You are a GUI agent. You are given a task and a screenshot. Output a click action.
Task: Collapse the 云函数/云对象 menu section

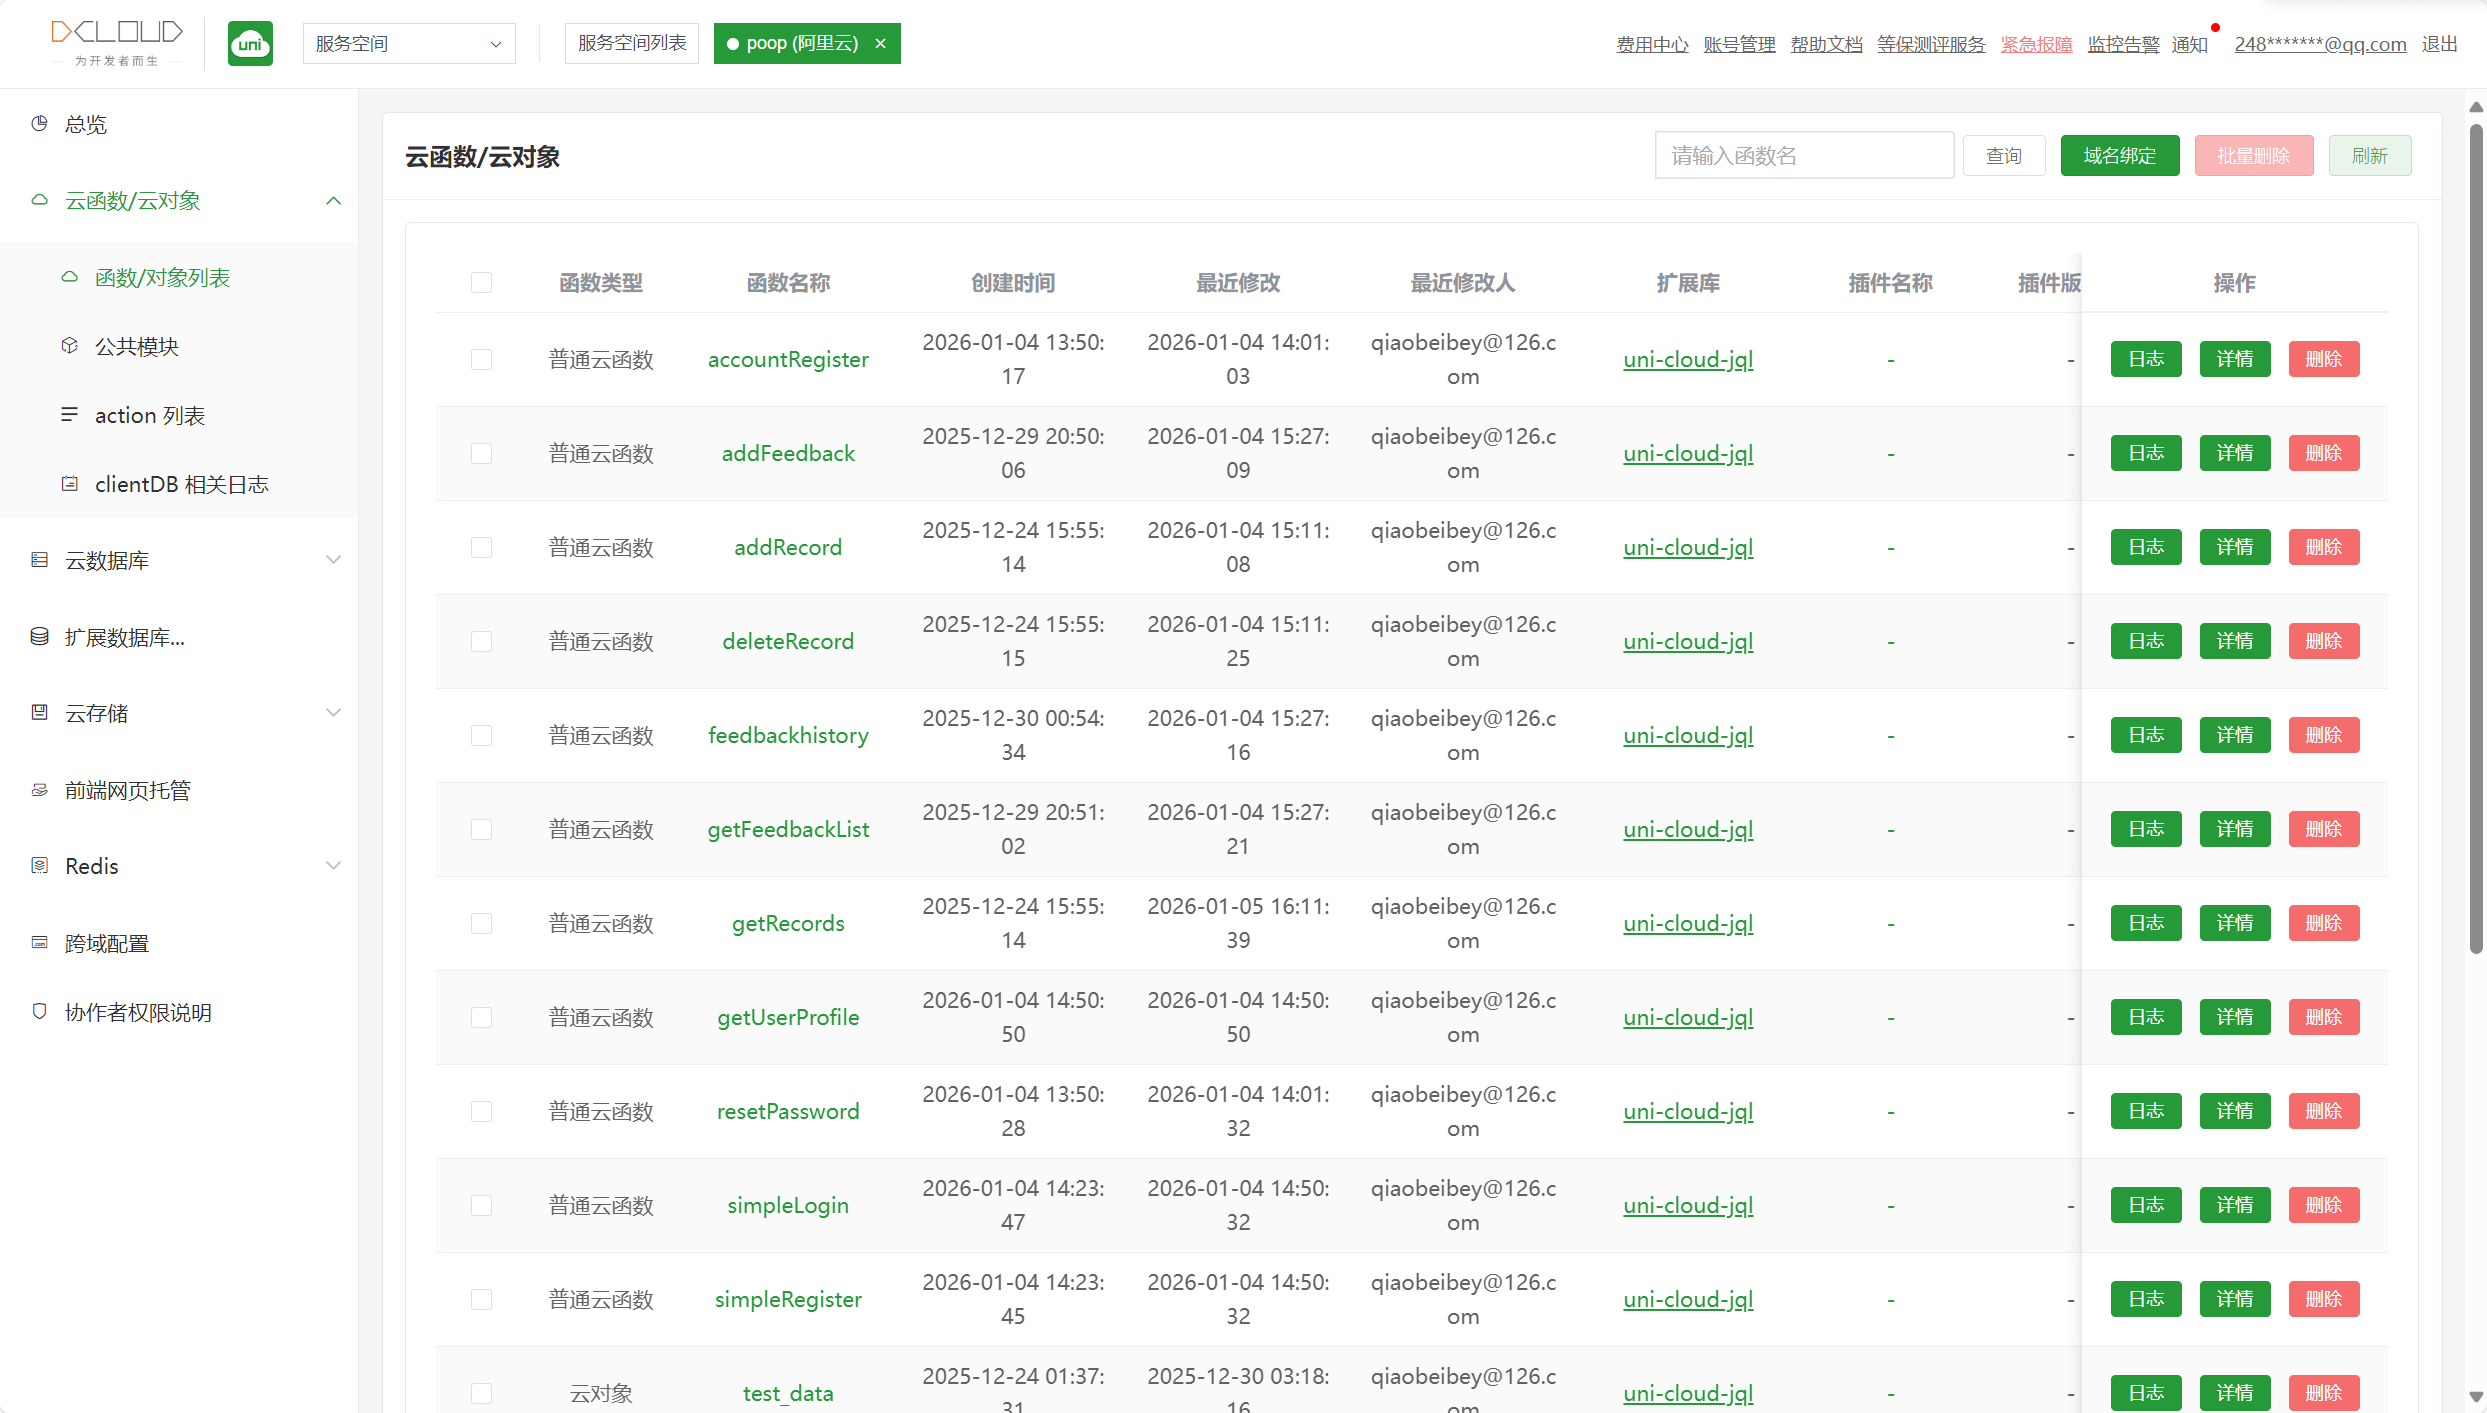point(333,201)
